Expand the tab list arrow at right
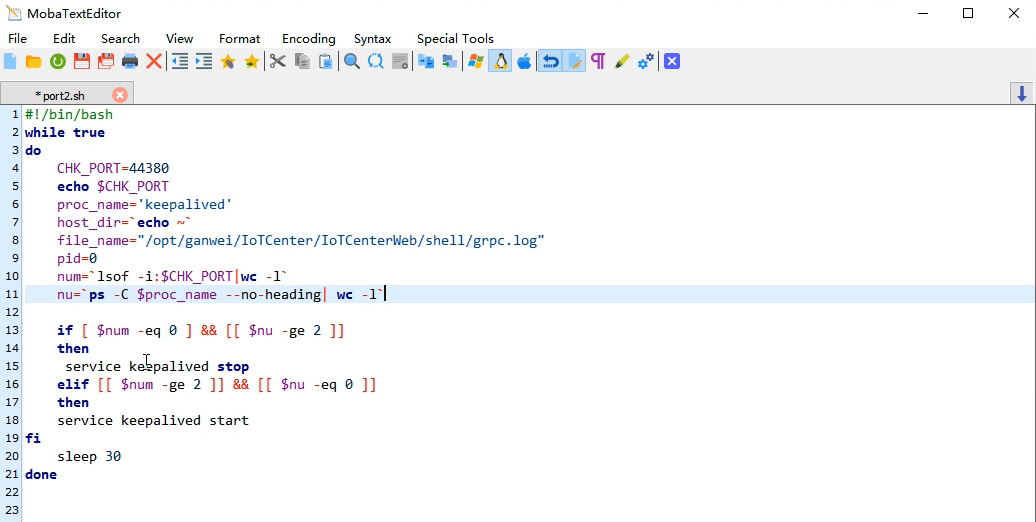Image resolution: width=1036 pixels, height=522 pixels. coord(1022,94)
